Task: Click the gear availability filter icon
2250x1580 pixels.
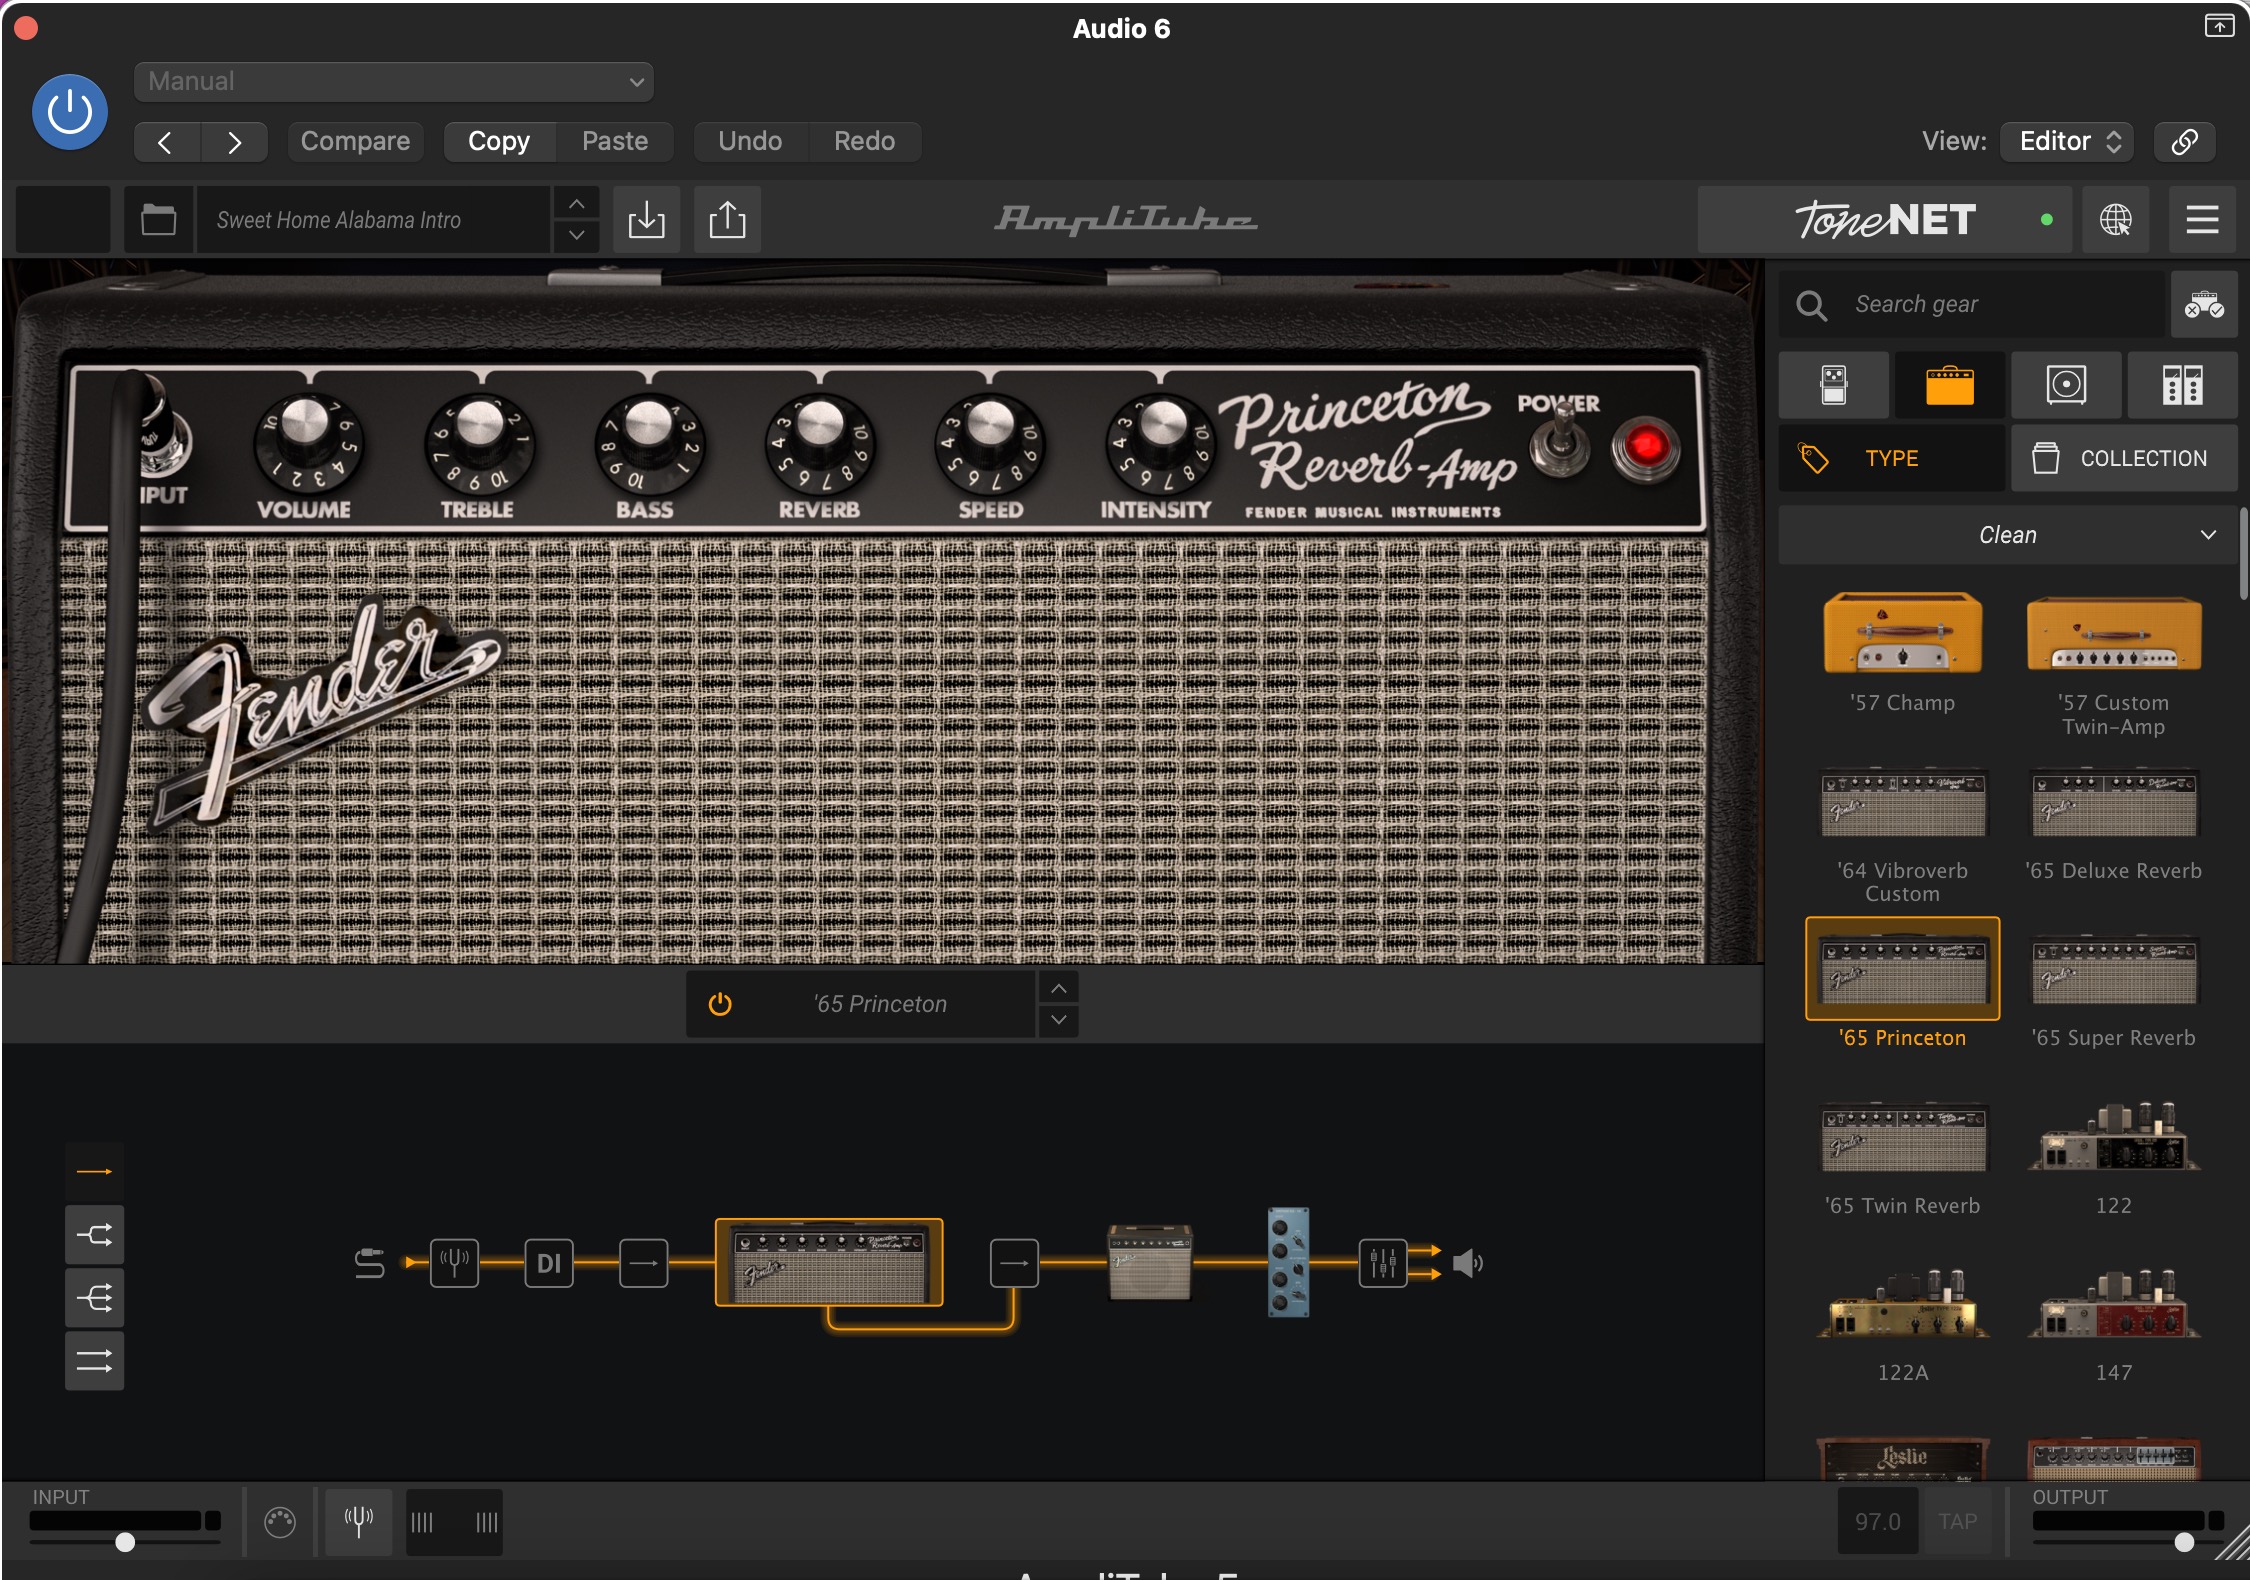Action: point(2204,304)
